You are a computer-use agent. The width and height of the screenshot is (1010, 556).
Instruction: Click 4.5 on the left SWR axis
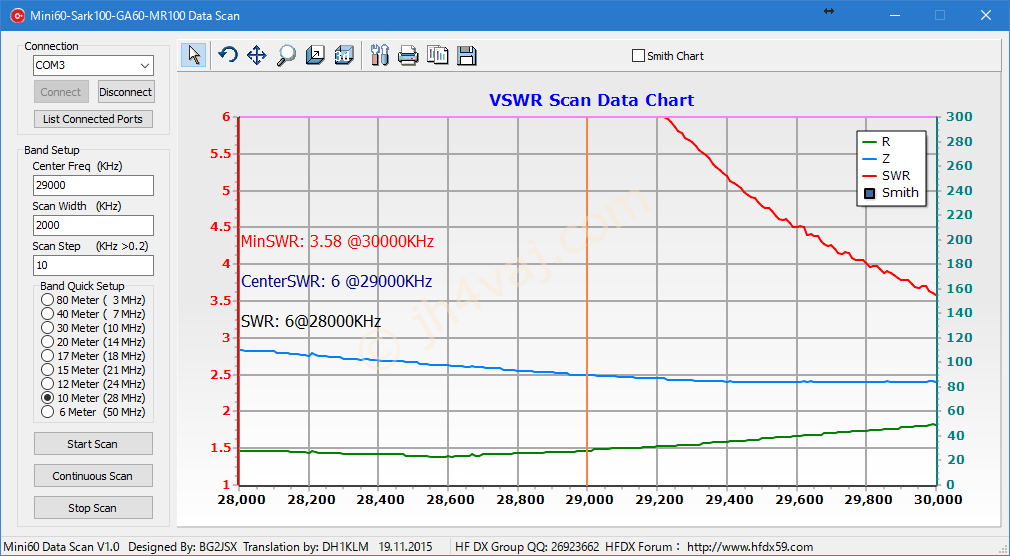click(x=222, y=227)
